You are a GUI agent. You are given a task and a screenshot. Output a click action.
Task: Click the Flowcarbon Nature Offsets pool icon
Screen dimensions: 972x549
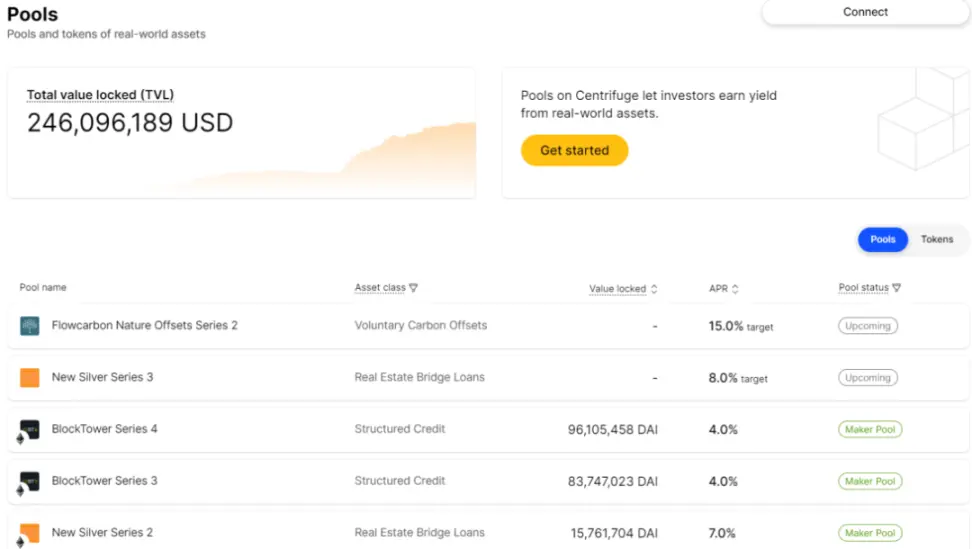(30, 326)
